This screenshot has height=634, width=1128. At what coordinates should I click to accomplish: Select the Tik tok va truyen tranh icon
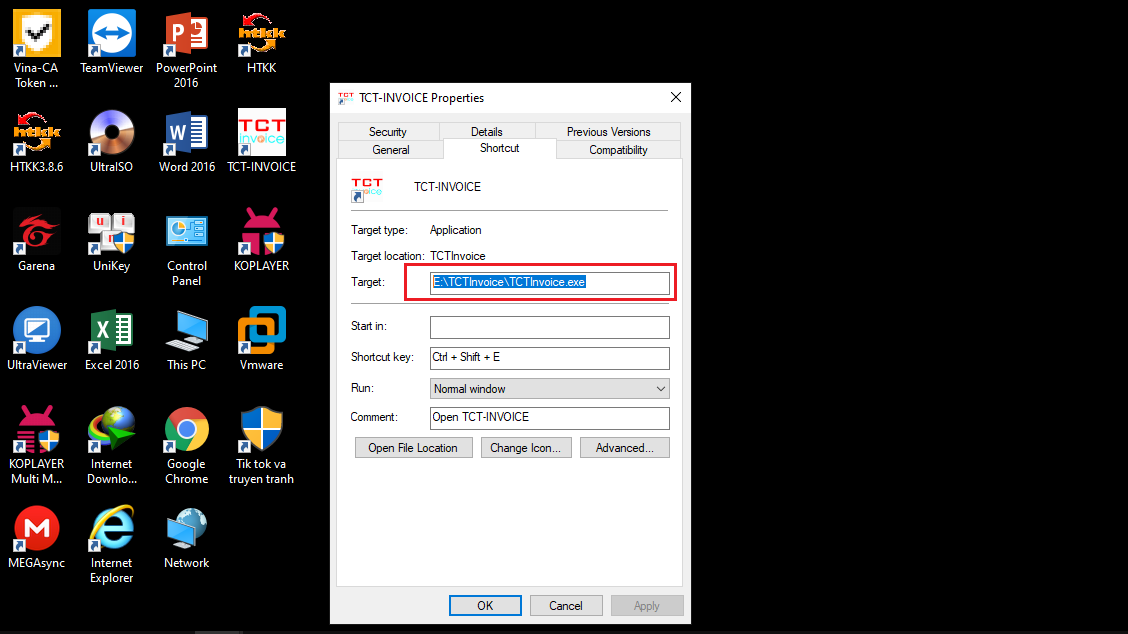[261, 445]
